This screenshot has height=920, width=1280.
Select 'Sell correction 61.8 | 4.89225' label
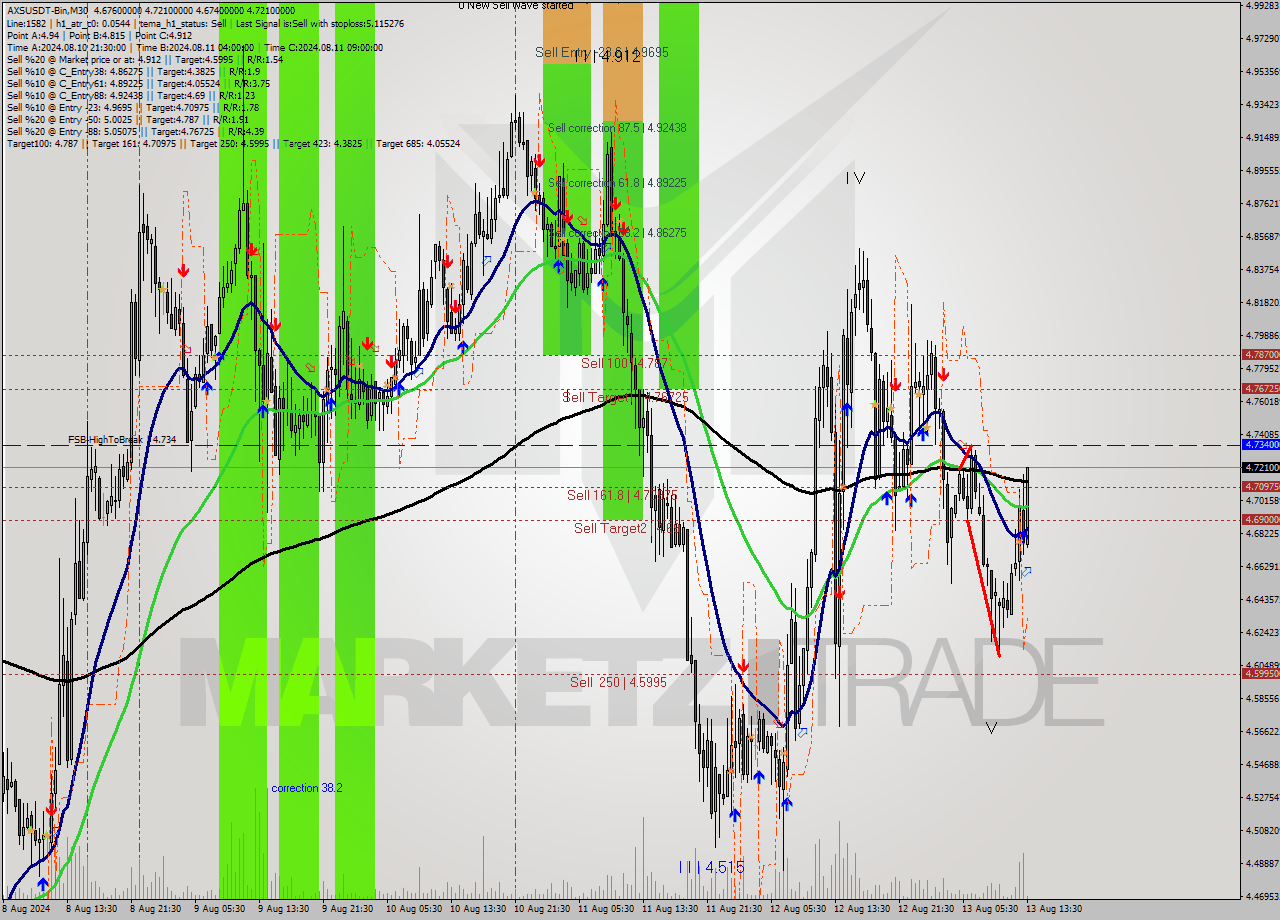(617, 183)
